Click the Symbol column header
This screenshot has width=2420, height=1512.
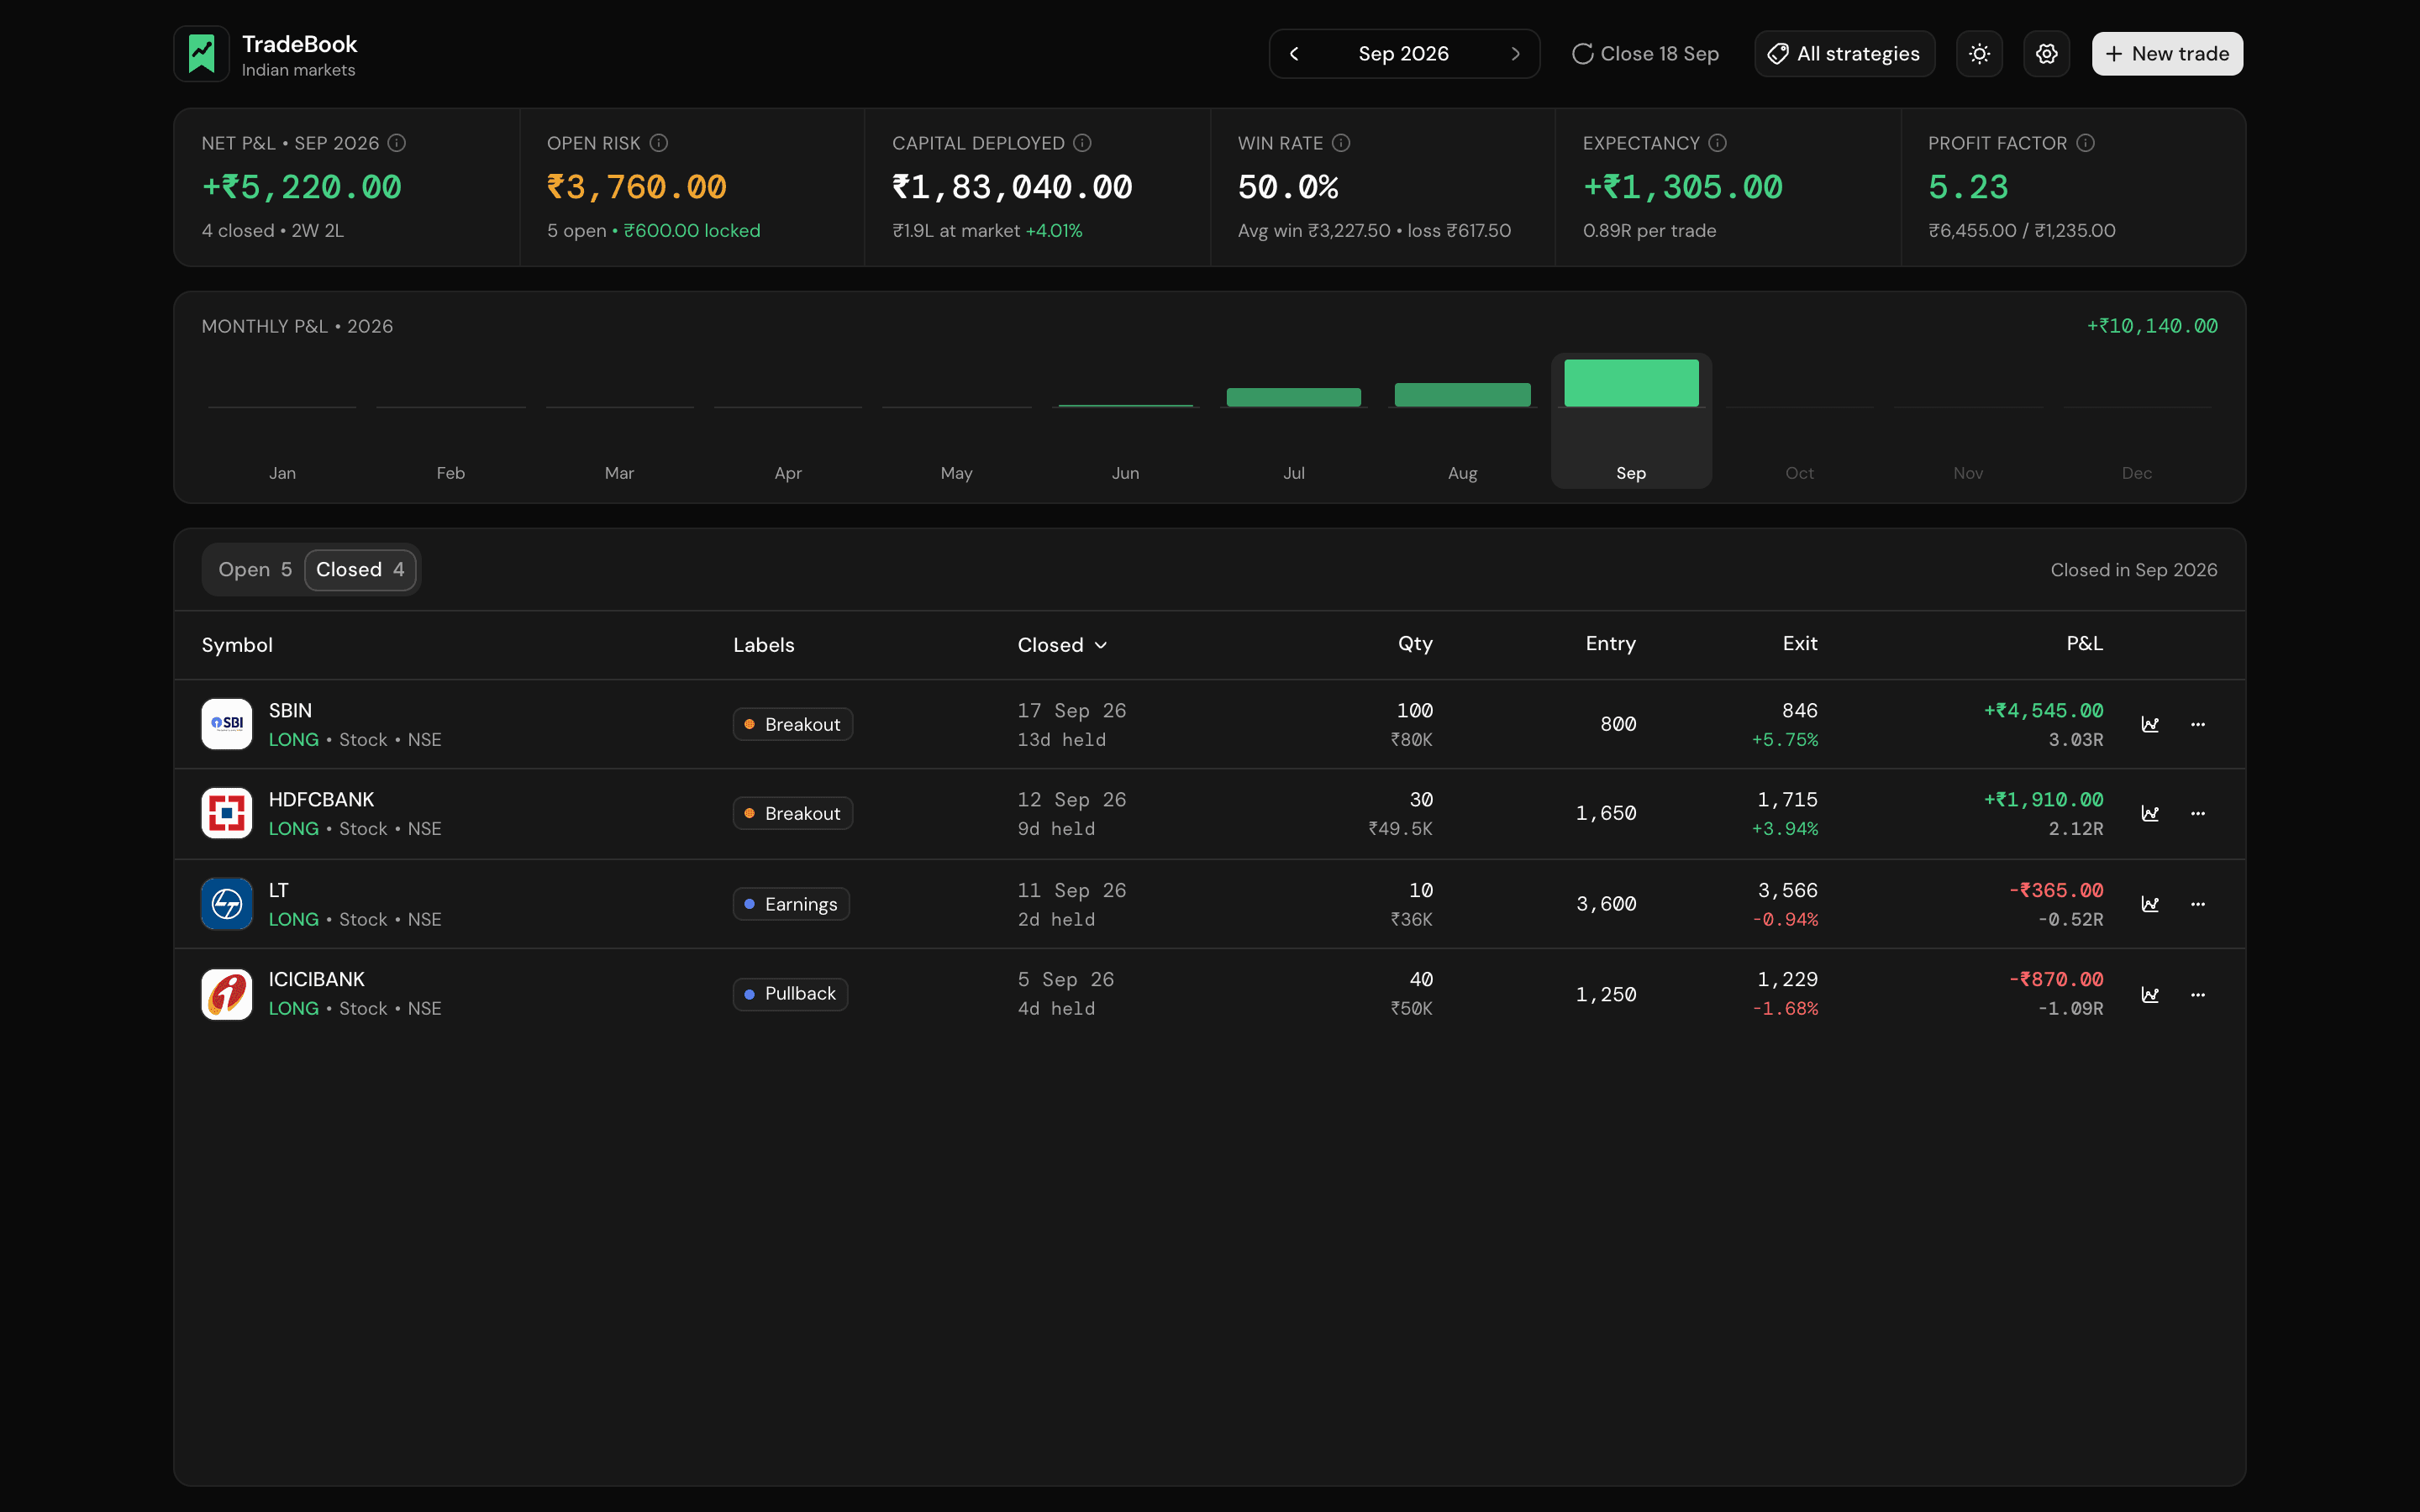pos(237,645)
